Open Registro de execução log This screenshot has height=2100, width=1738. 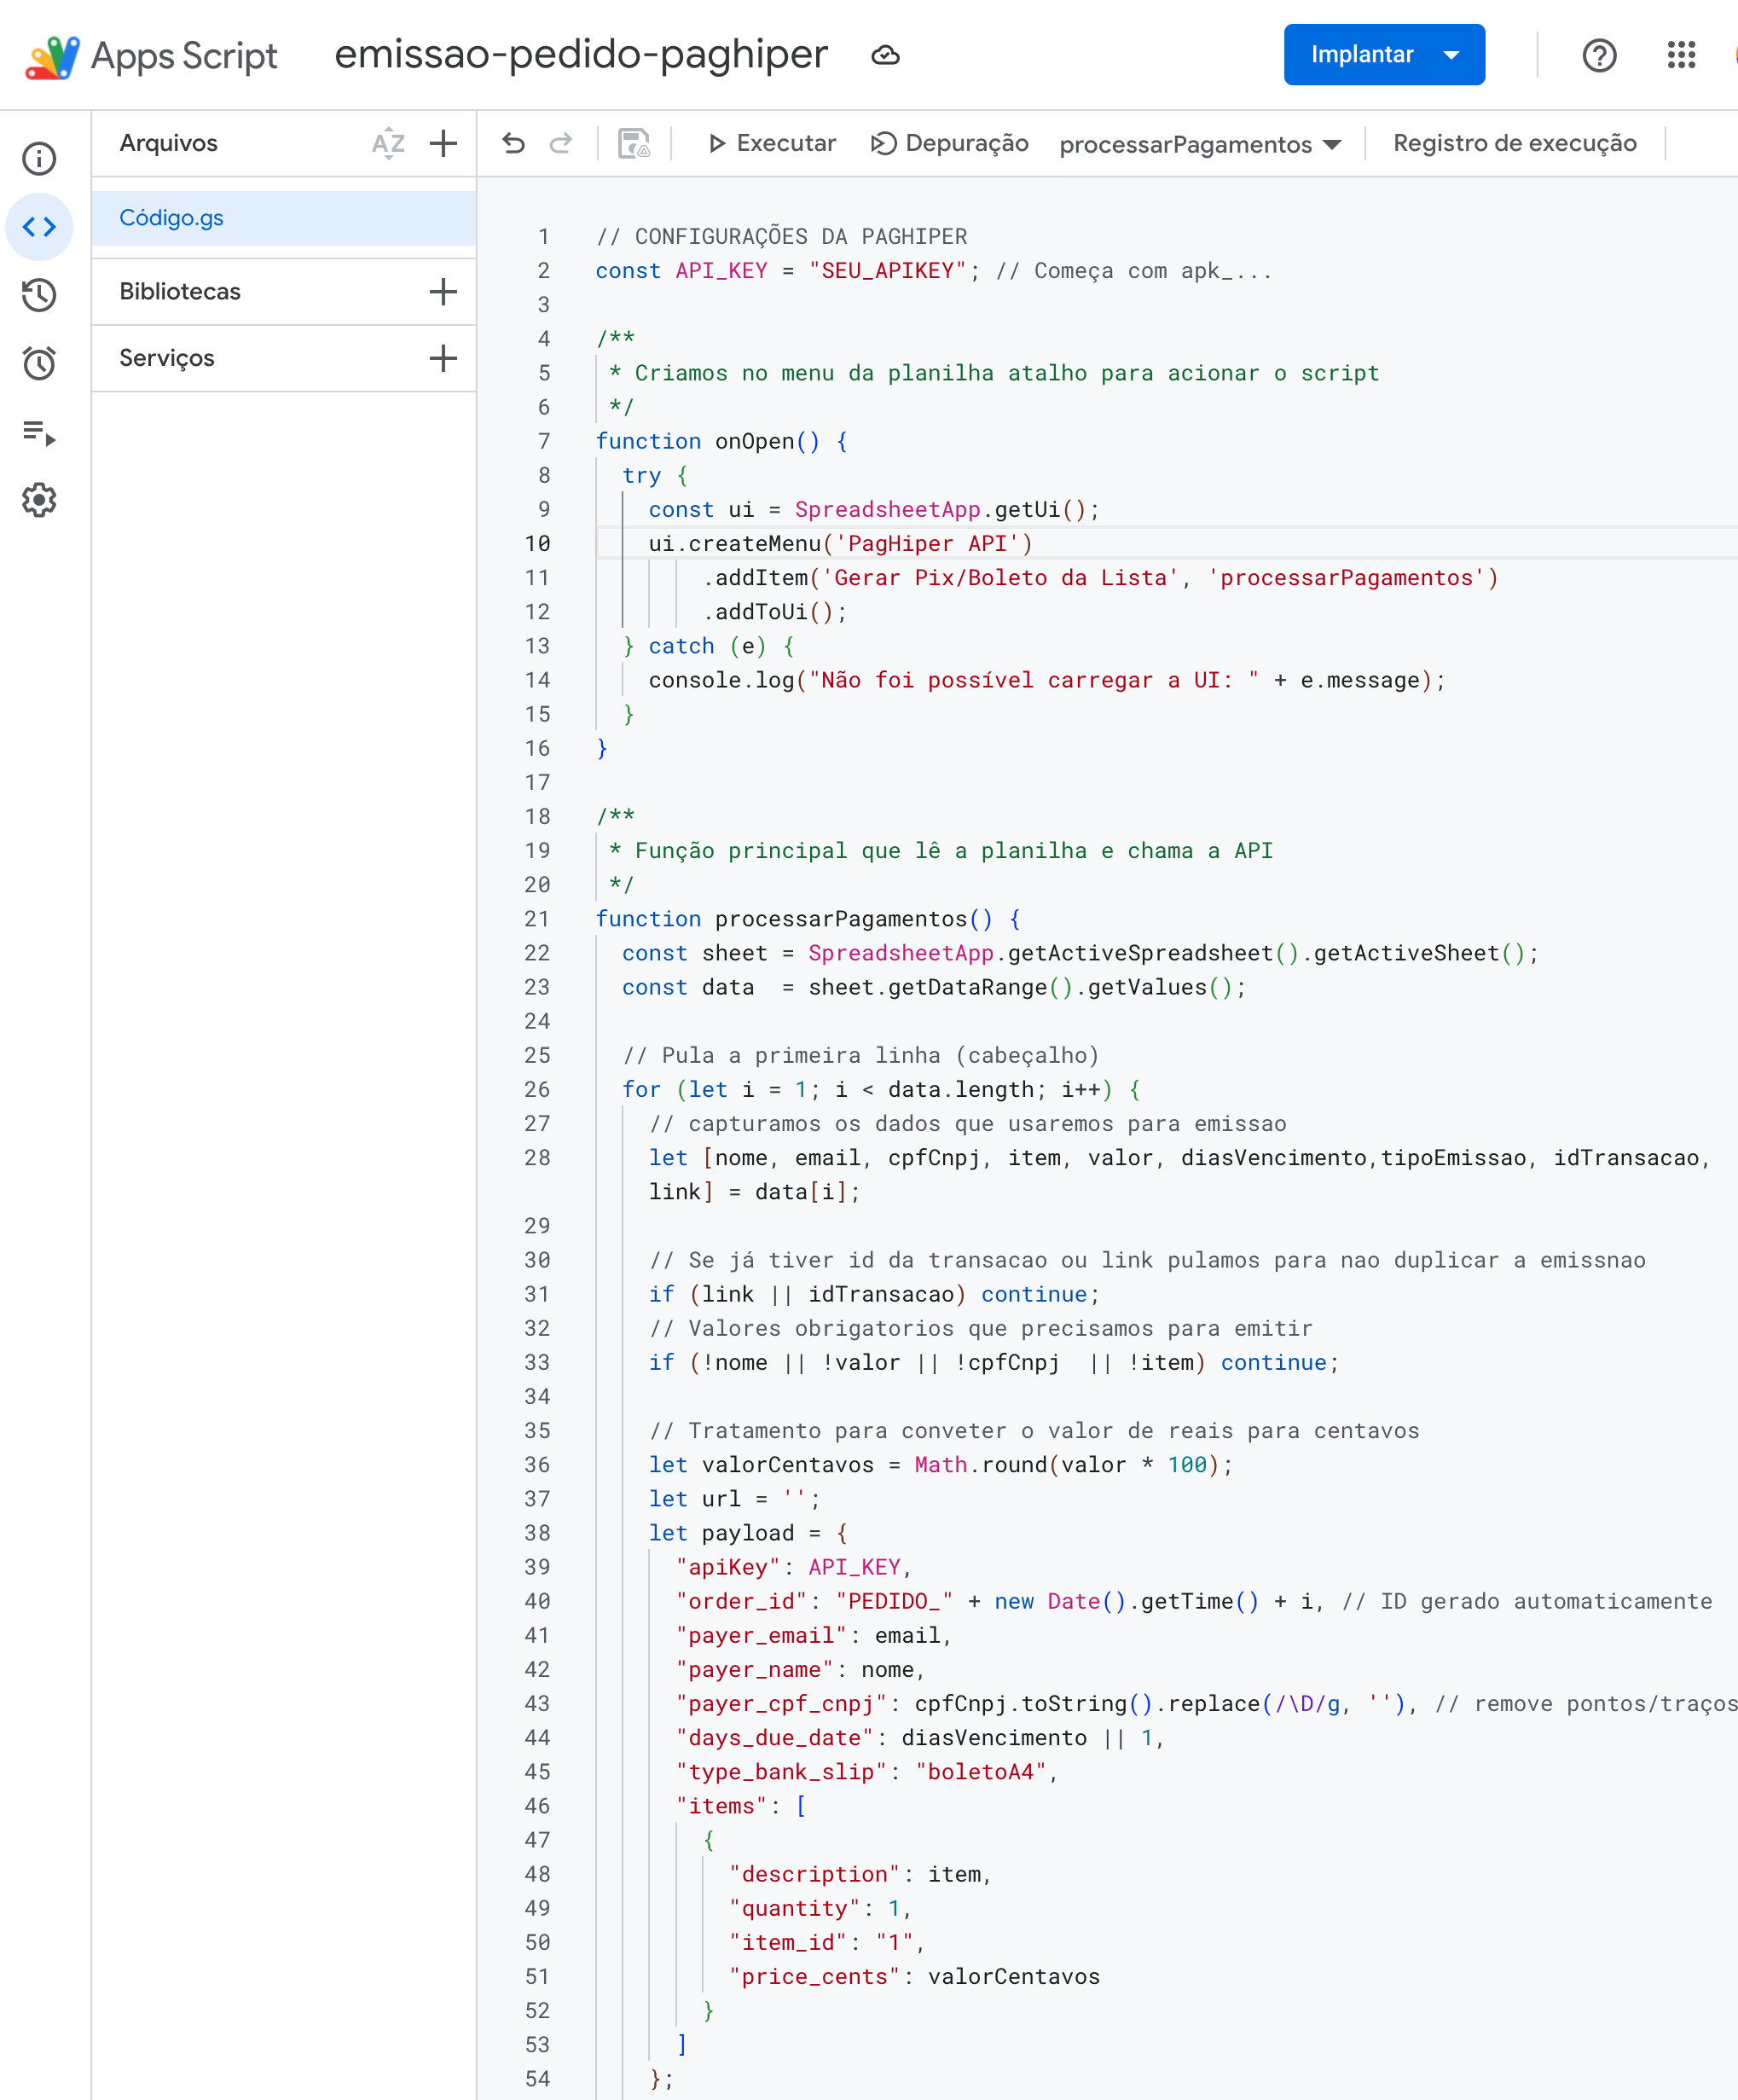click(1514, 143)
